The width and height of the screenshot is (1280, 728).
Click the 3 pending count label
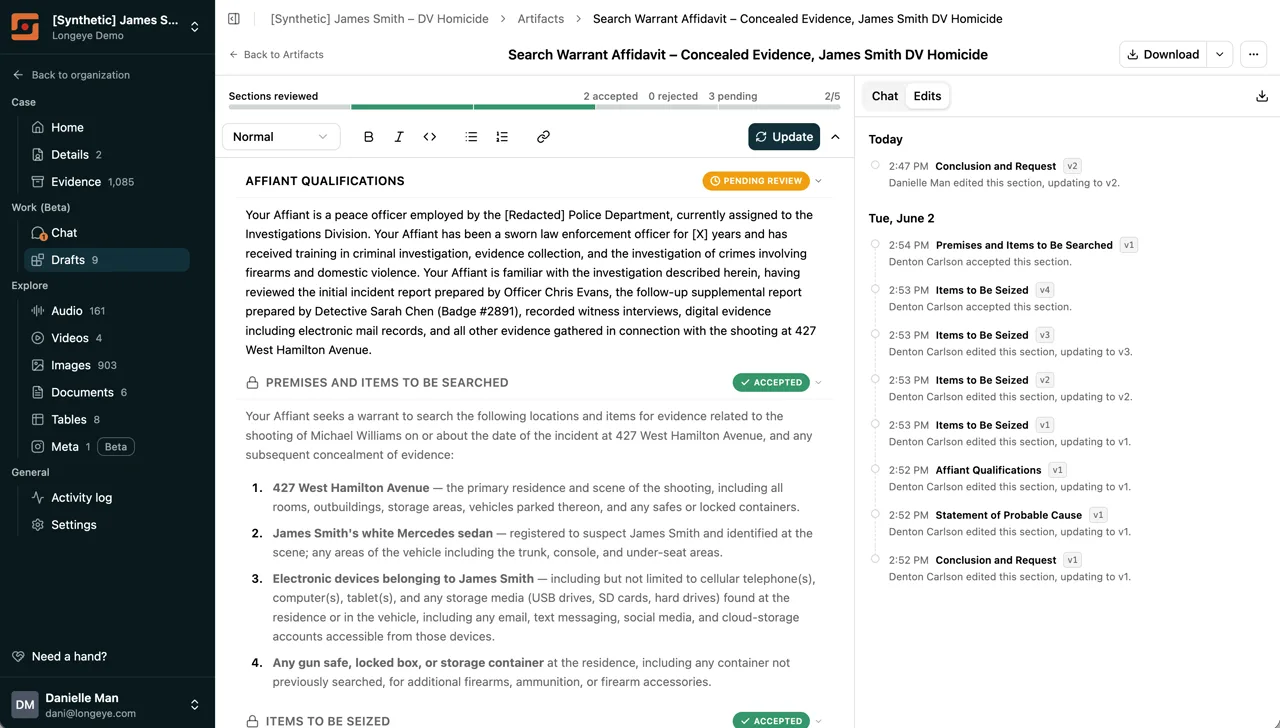coord(733,96)
